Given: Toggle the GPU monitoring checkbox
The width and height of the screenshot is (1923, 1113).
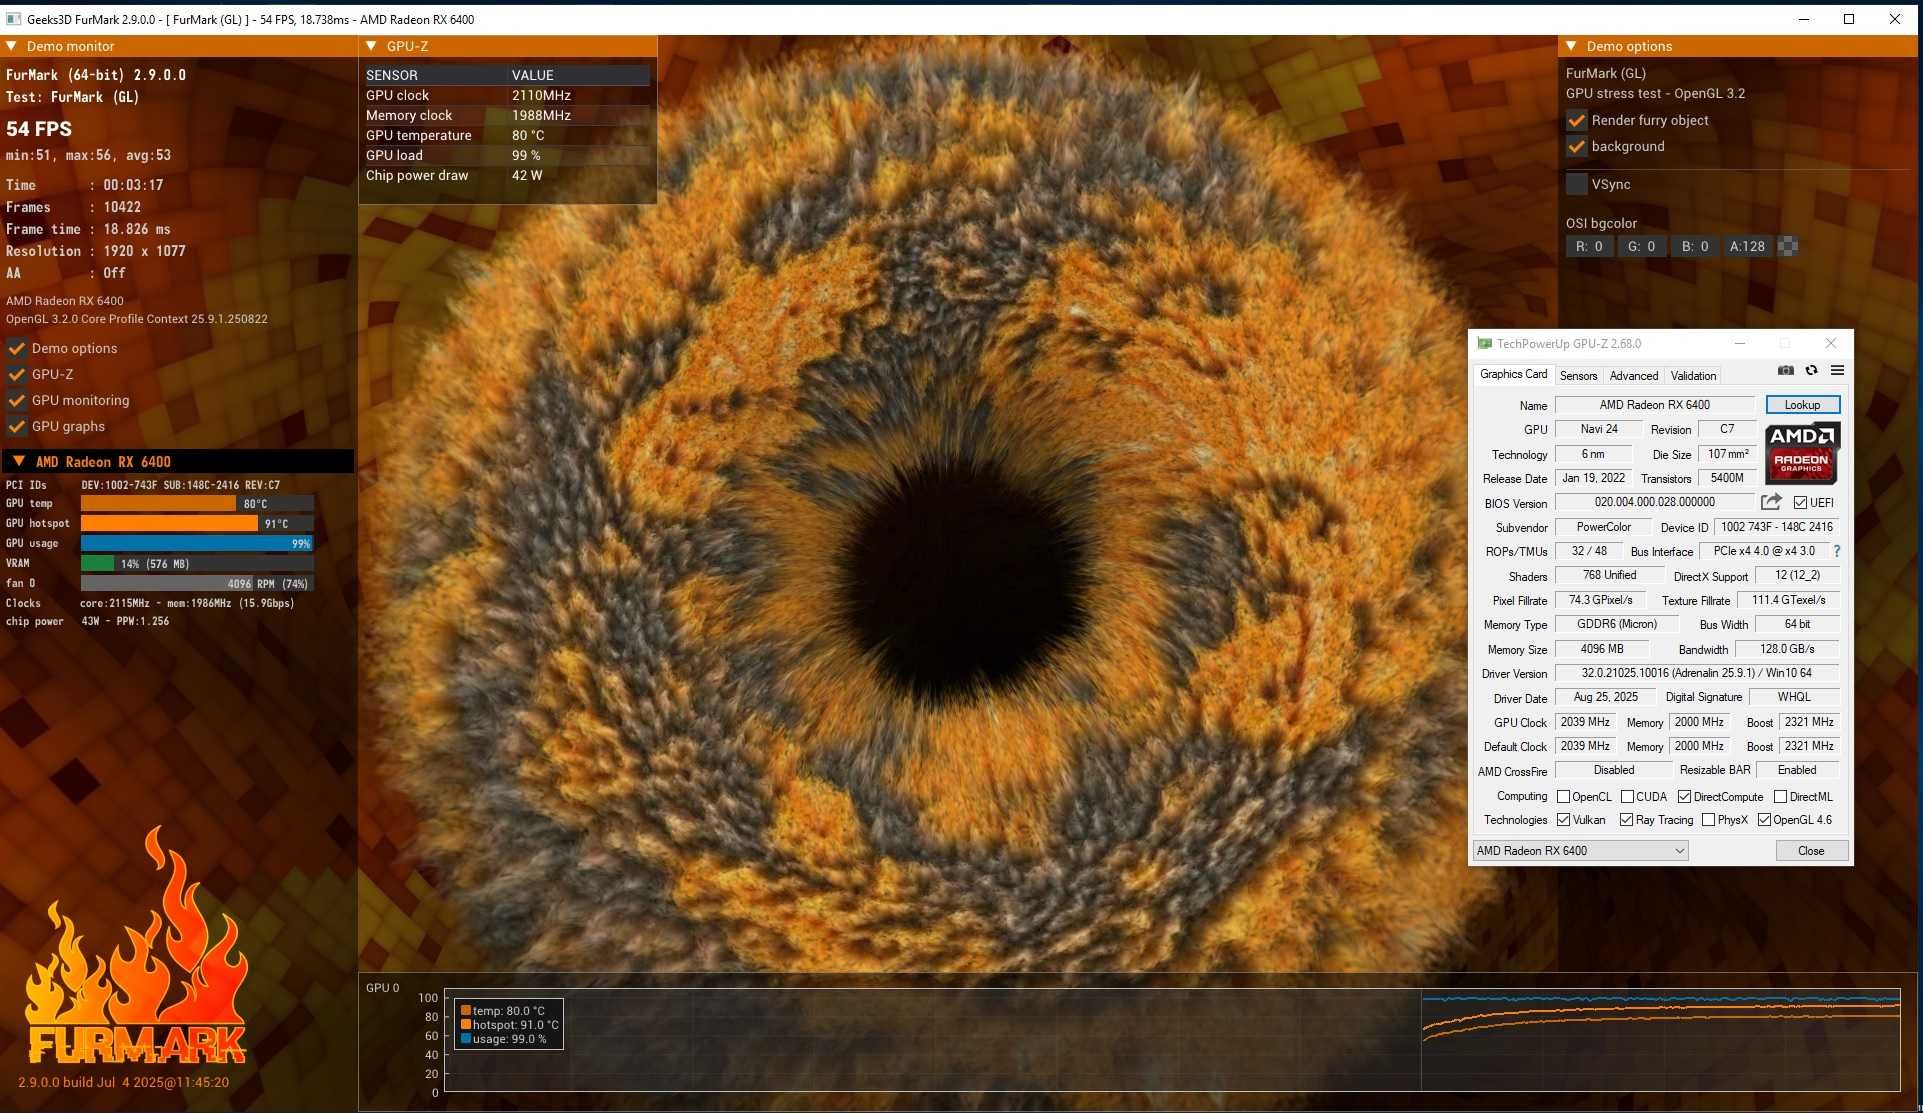Looking at the screenshot, I should pyautogui.click(x=17, y=400).
